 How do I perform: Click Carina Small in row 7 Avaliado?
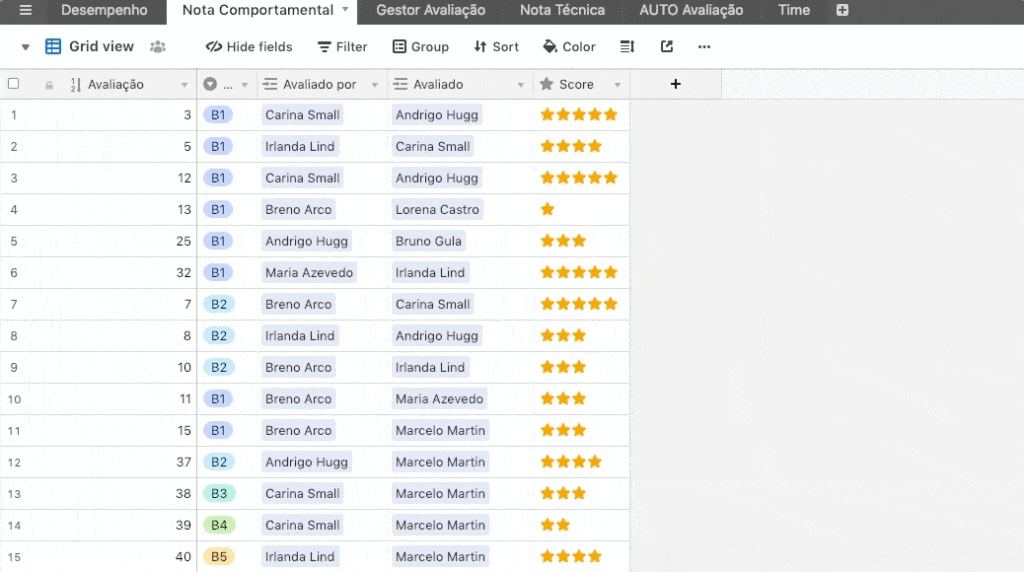(x=432, y=304)
